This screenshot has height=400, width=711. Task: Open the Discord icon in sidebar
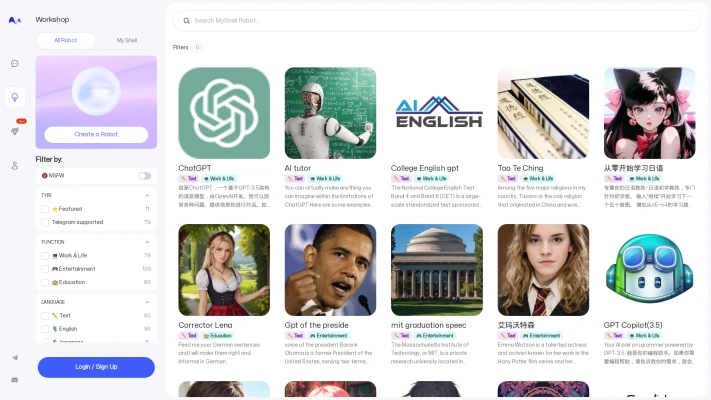pyautogui.click(x=15, y=380)
